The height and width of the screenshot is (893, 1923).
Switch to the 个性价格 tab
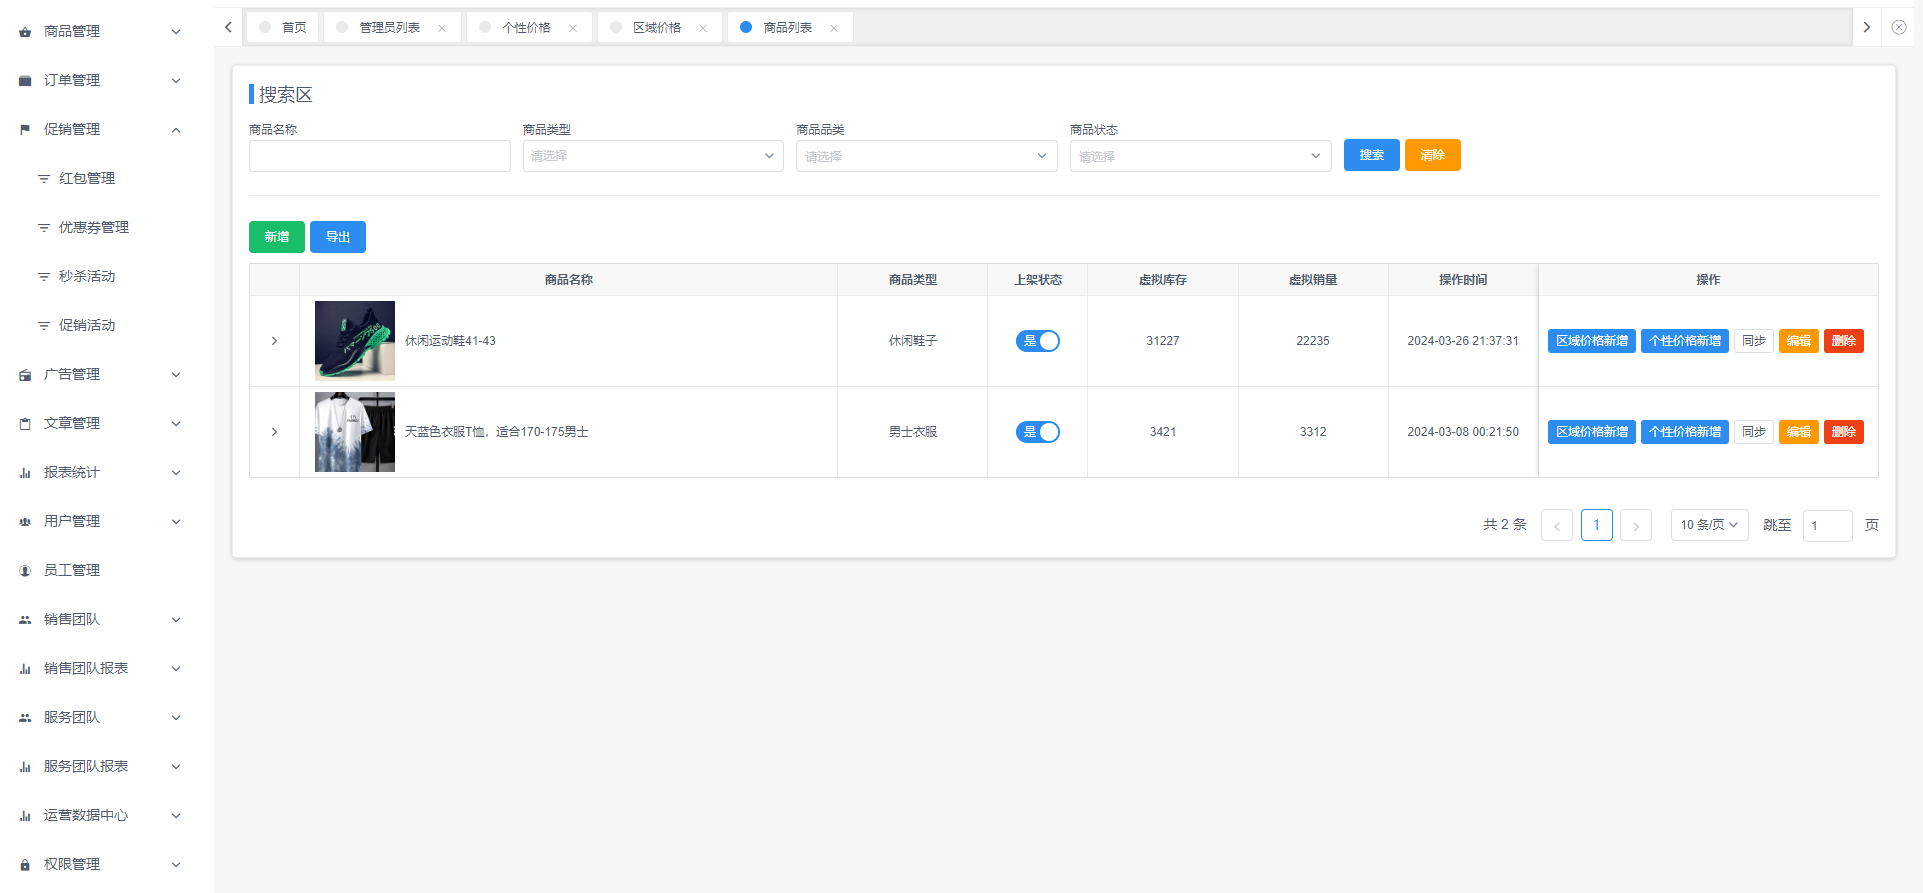click(527, 28)
